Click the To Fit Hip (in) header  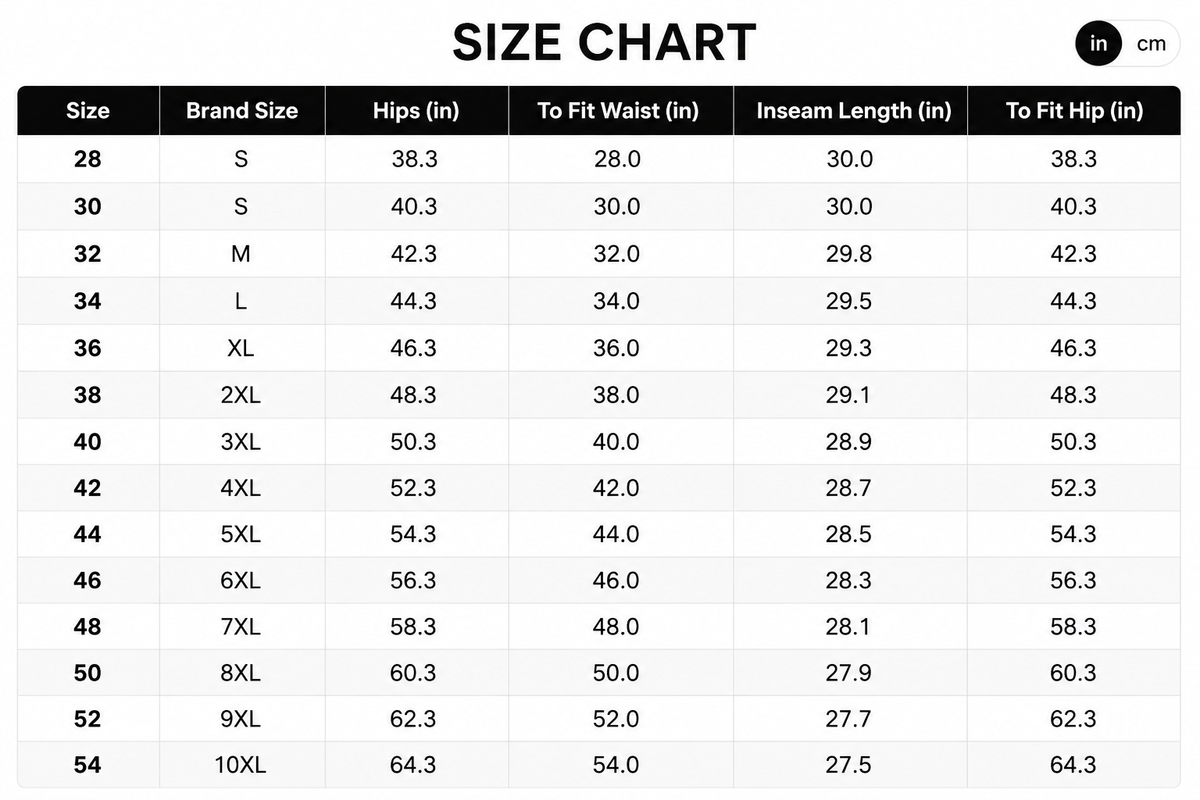[x=1074, y=110]
